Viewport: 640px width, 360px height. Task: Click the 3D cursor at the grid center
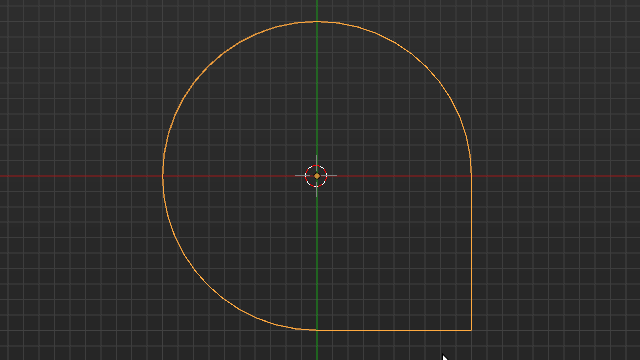[x=316, y=176]
